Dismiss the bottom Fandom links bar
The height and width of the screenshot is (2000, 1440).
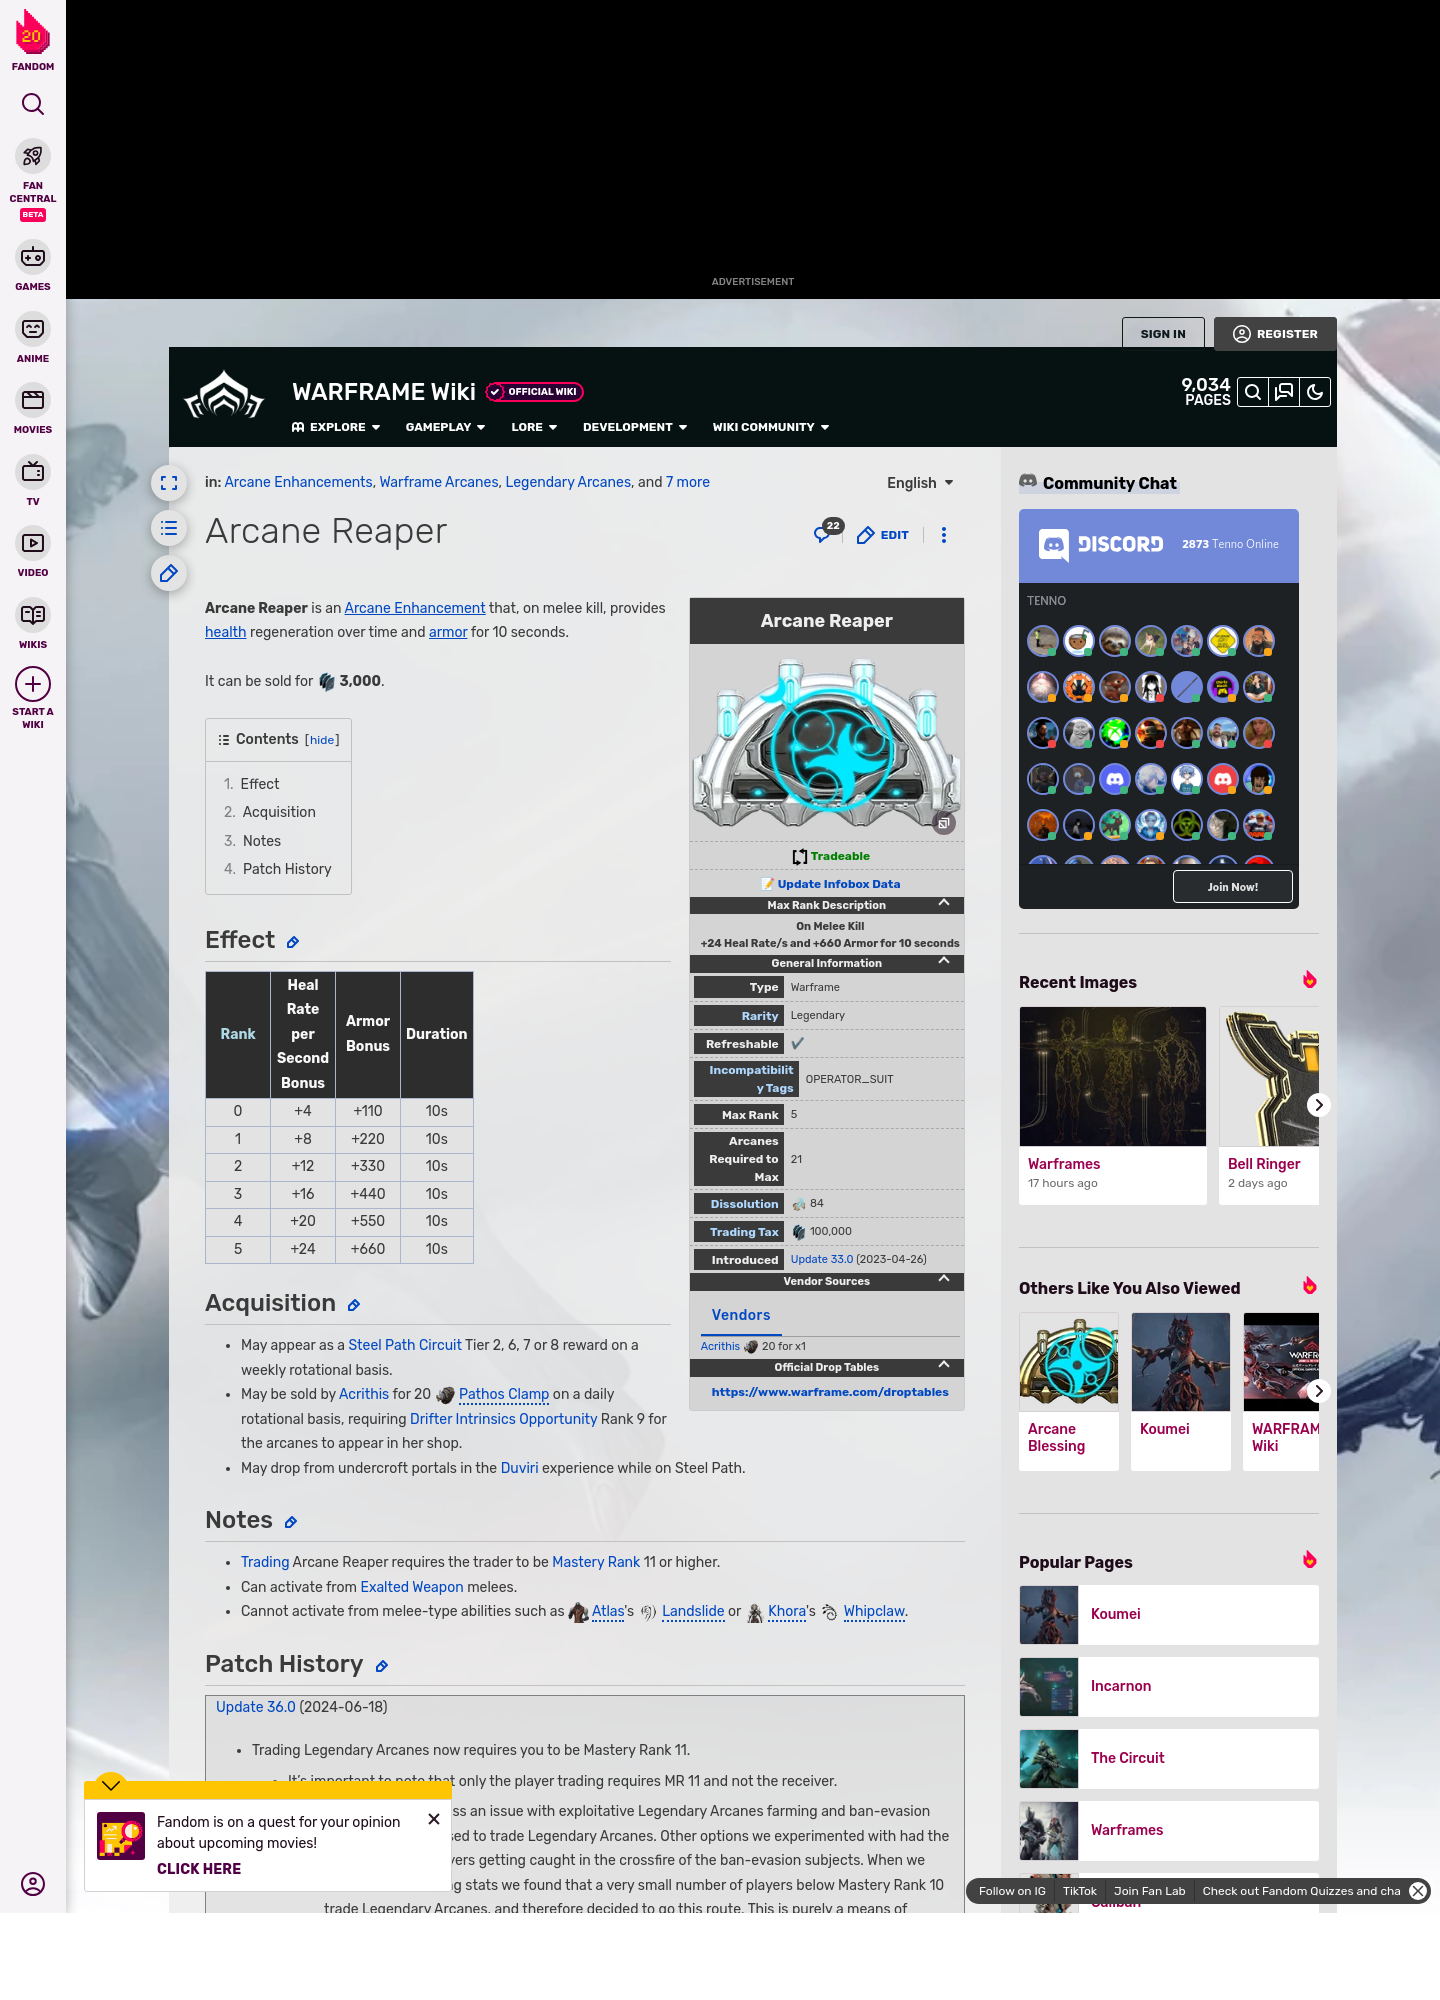(1418, 1891)
